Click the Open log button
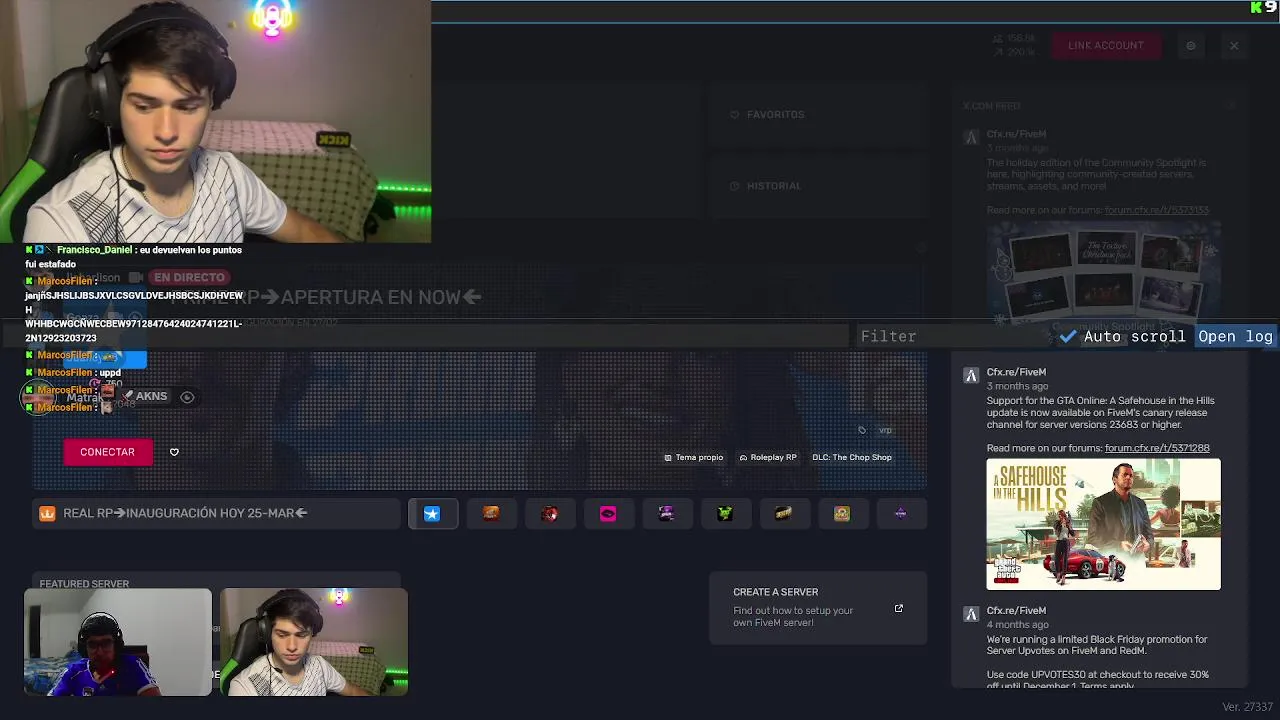 [x=1235, y=337]
